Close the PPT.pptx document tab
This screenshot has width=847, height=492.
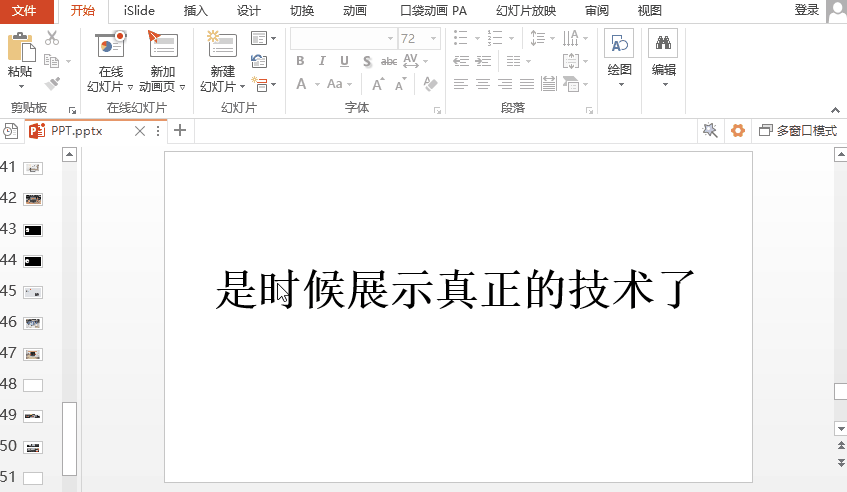click(139, 131)
